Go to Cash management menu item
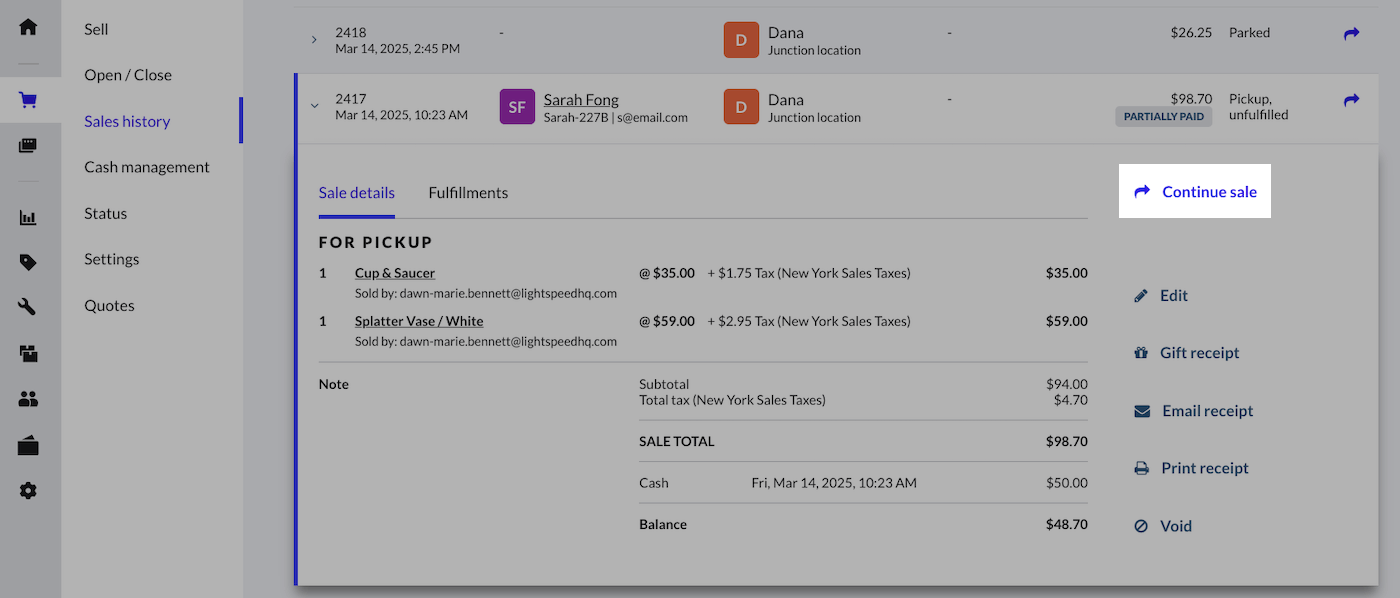The height and width of the screenshot is (598, 1400). click(x=147, y=167)
